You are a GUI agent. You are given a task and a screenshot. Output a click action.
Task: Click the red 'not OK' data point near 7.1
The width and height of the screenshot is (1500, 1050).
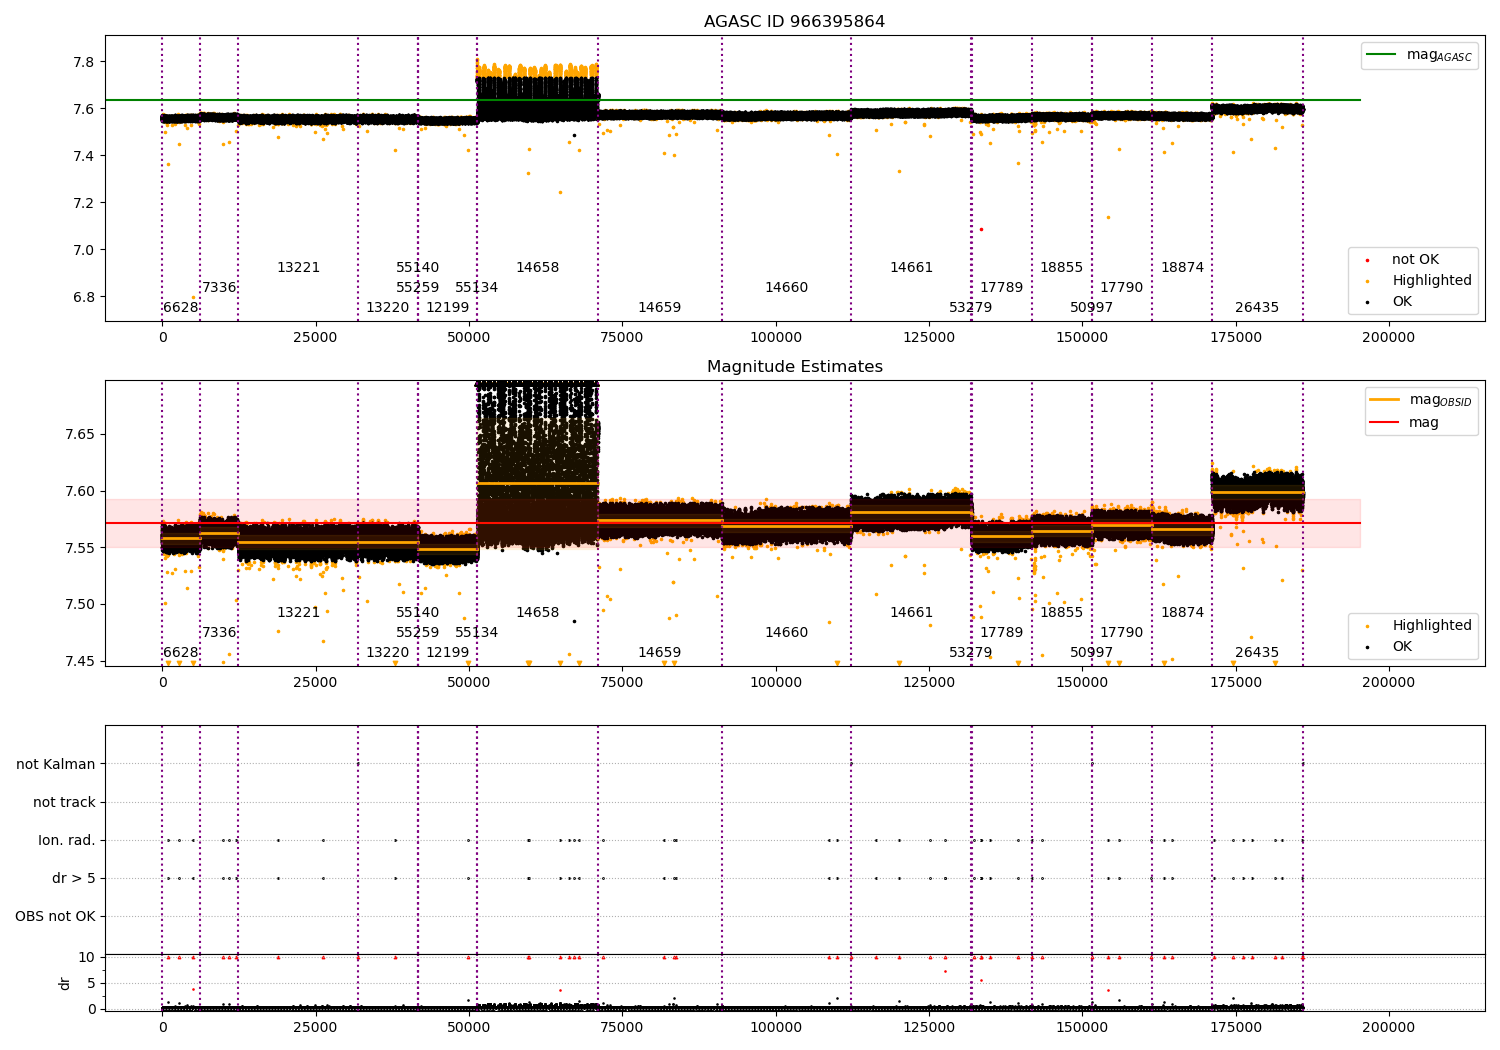(x=981, y=229)
